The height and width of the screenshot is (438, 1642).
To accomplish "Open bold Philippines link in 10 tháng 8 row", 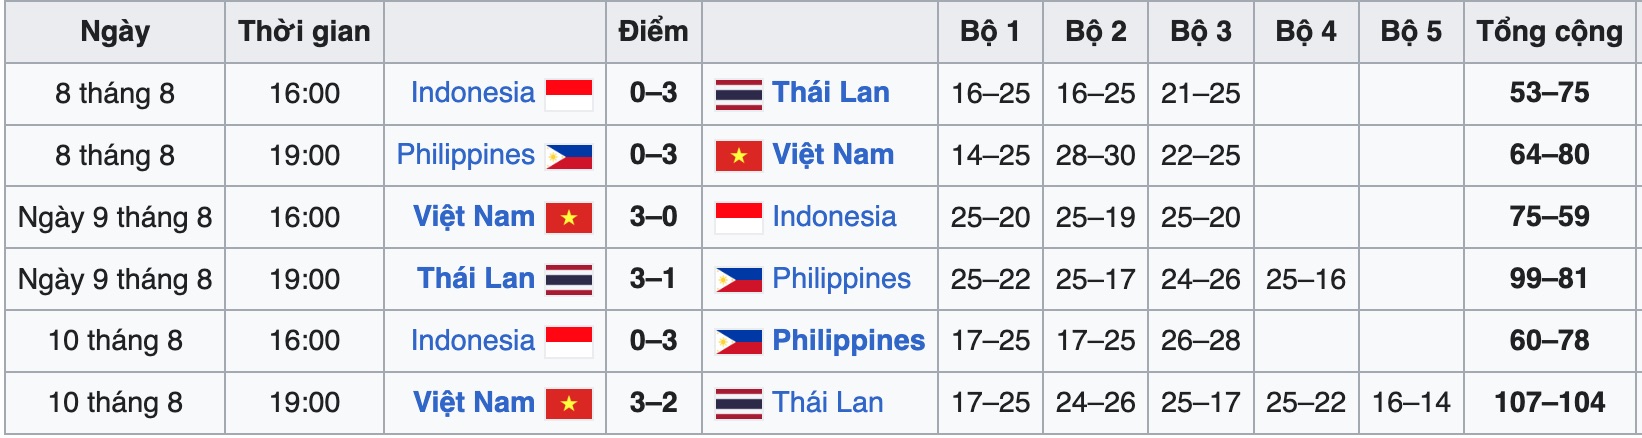I will [848, 341].
